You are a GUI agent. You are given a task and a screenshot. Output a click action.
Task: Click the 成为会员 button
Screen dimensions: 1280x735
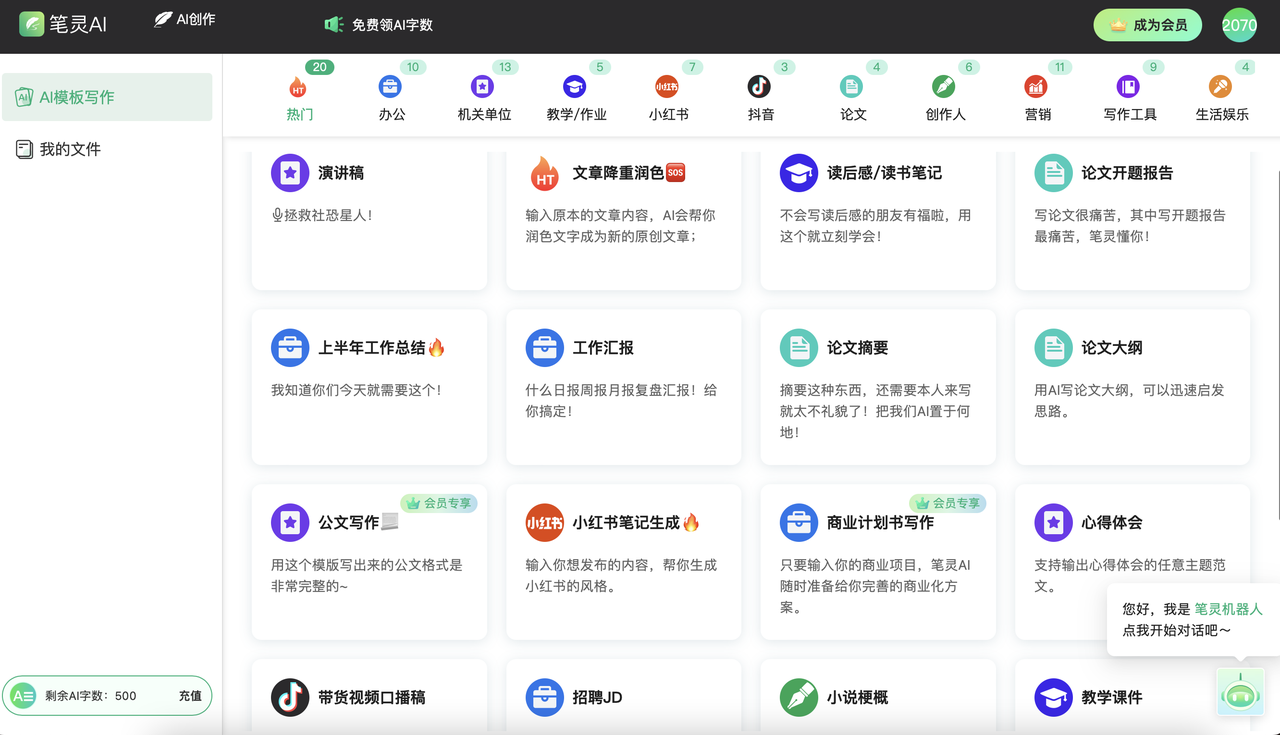point(1147,25)
